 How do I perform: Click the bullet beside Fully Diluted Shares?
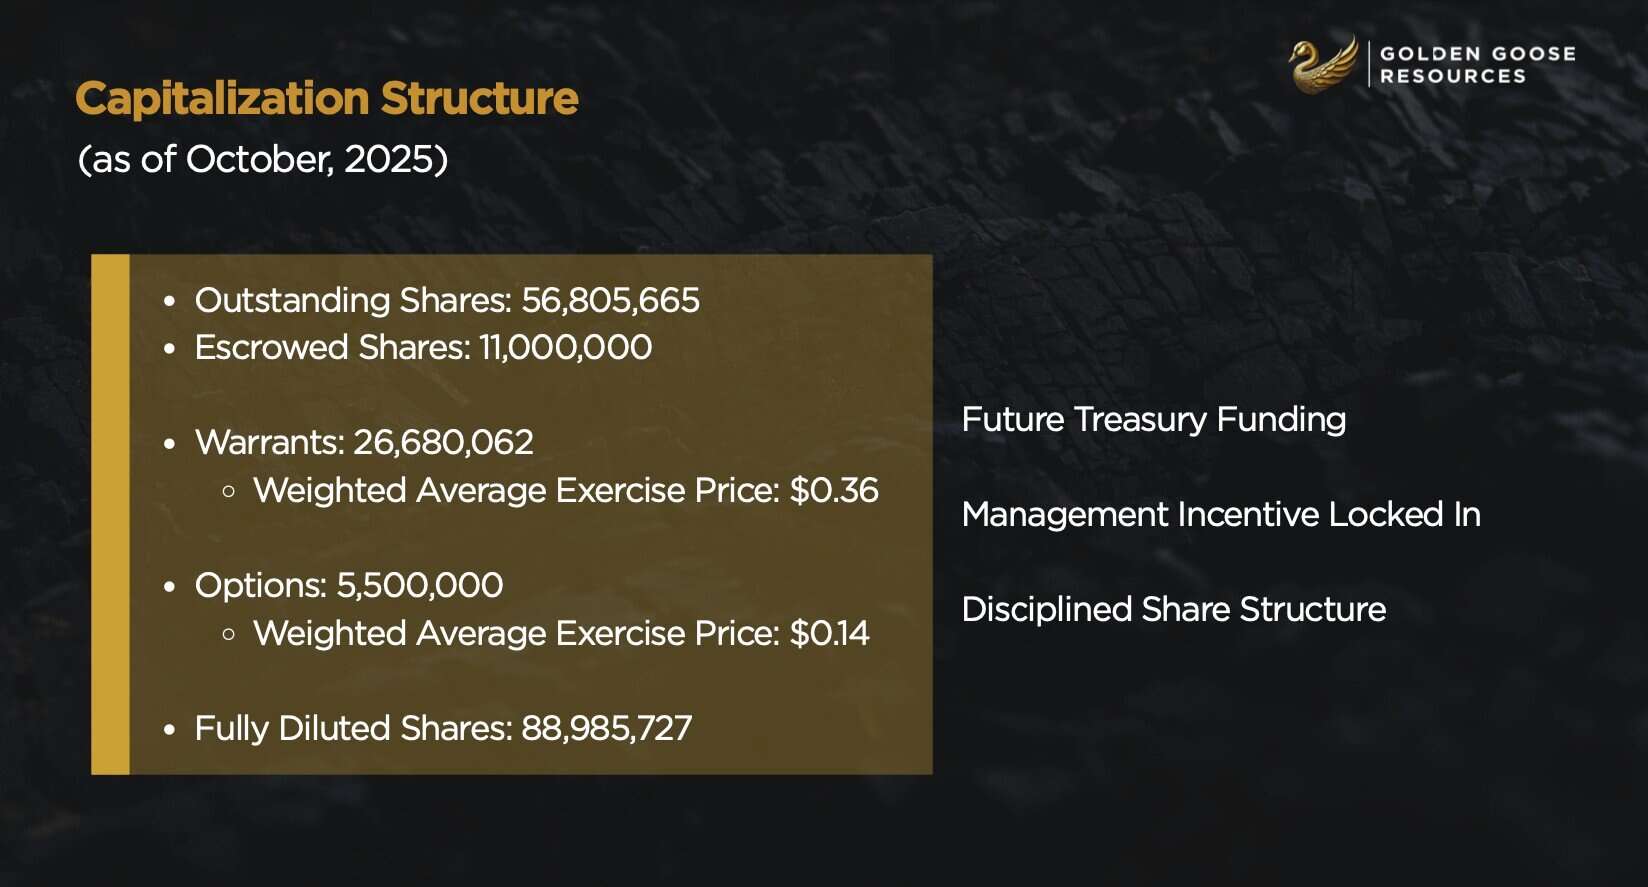pyautogui.click(x=170, y=729)
